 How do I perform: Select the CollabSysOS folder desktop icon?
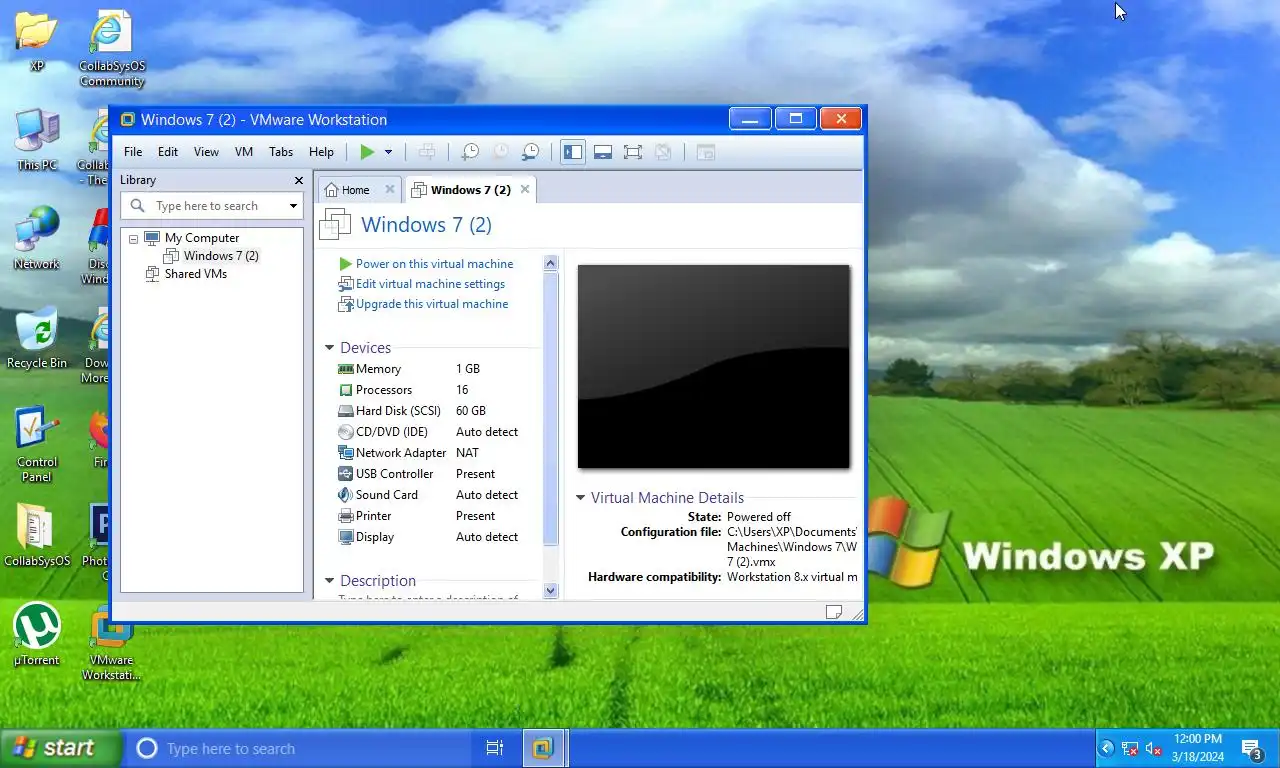pos(37,535)
